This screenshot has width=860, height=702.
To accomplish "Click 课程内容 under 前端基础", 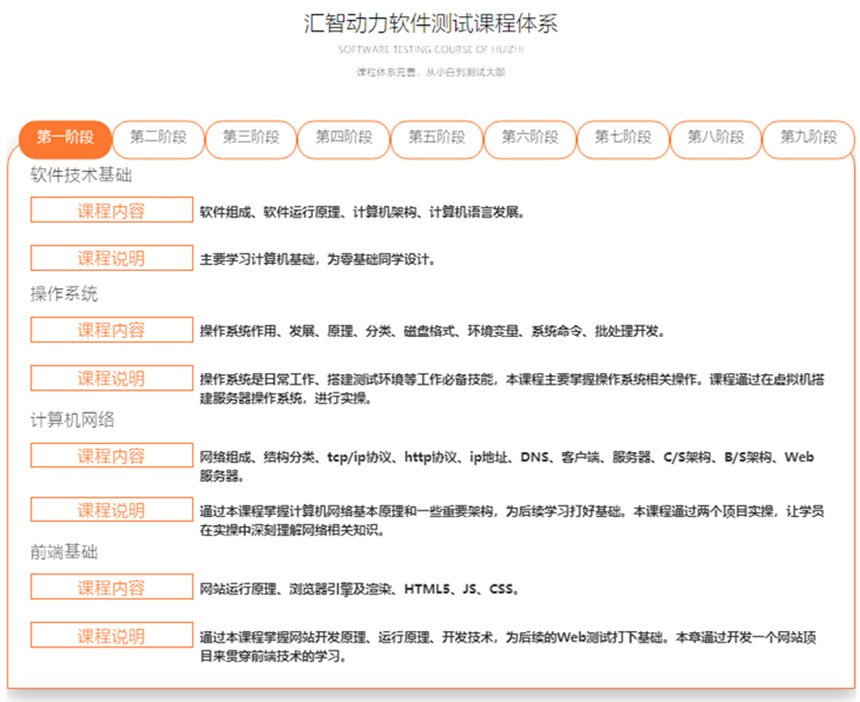I will click(x=111, y=587).
